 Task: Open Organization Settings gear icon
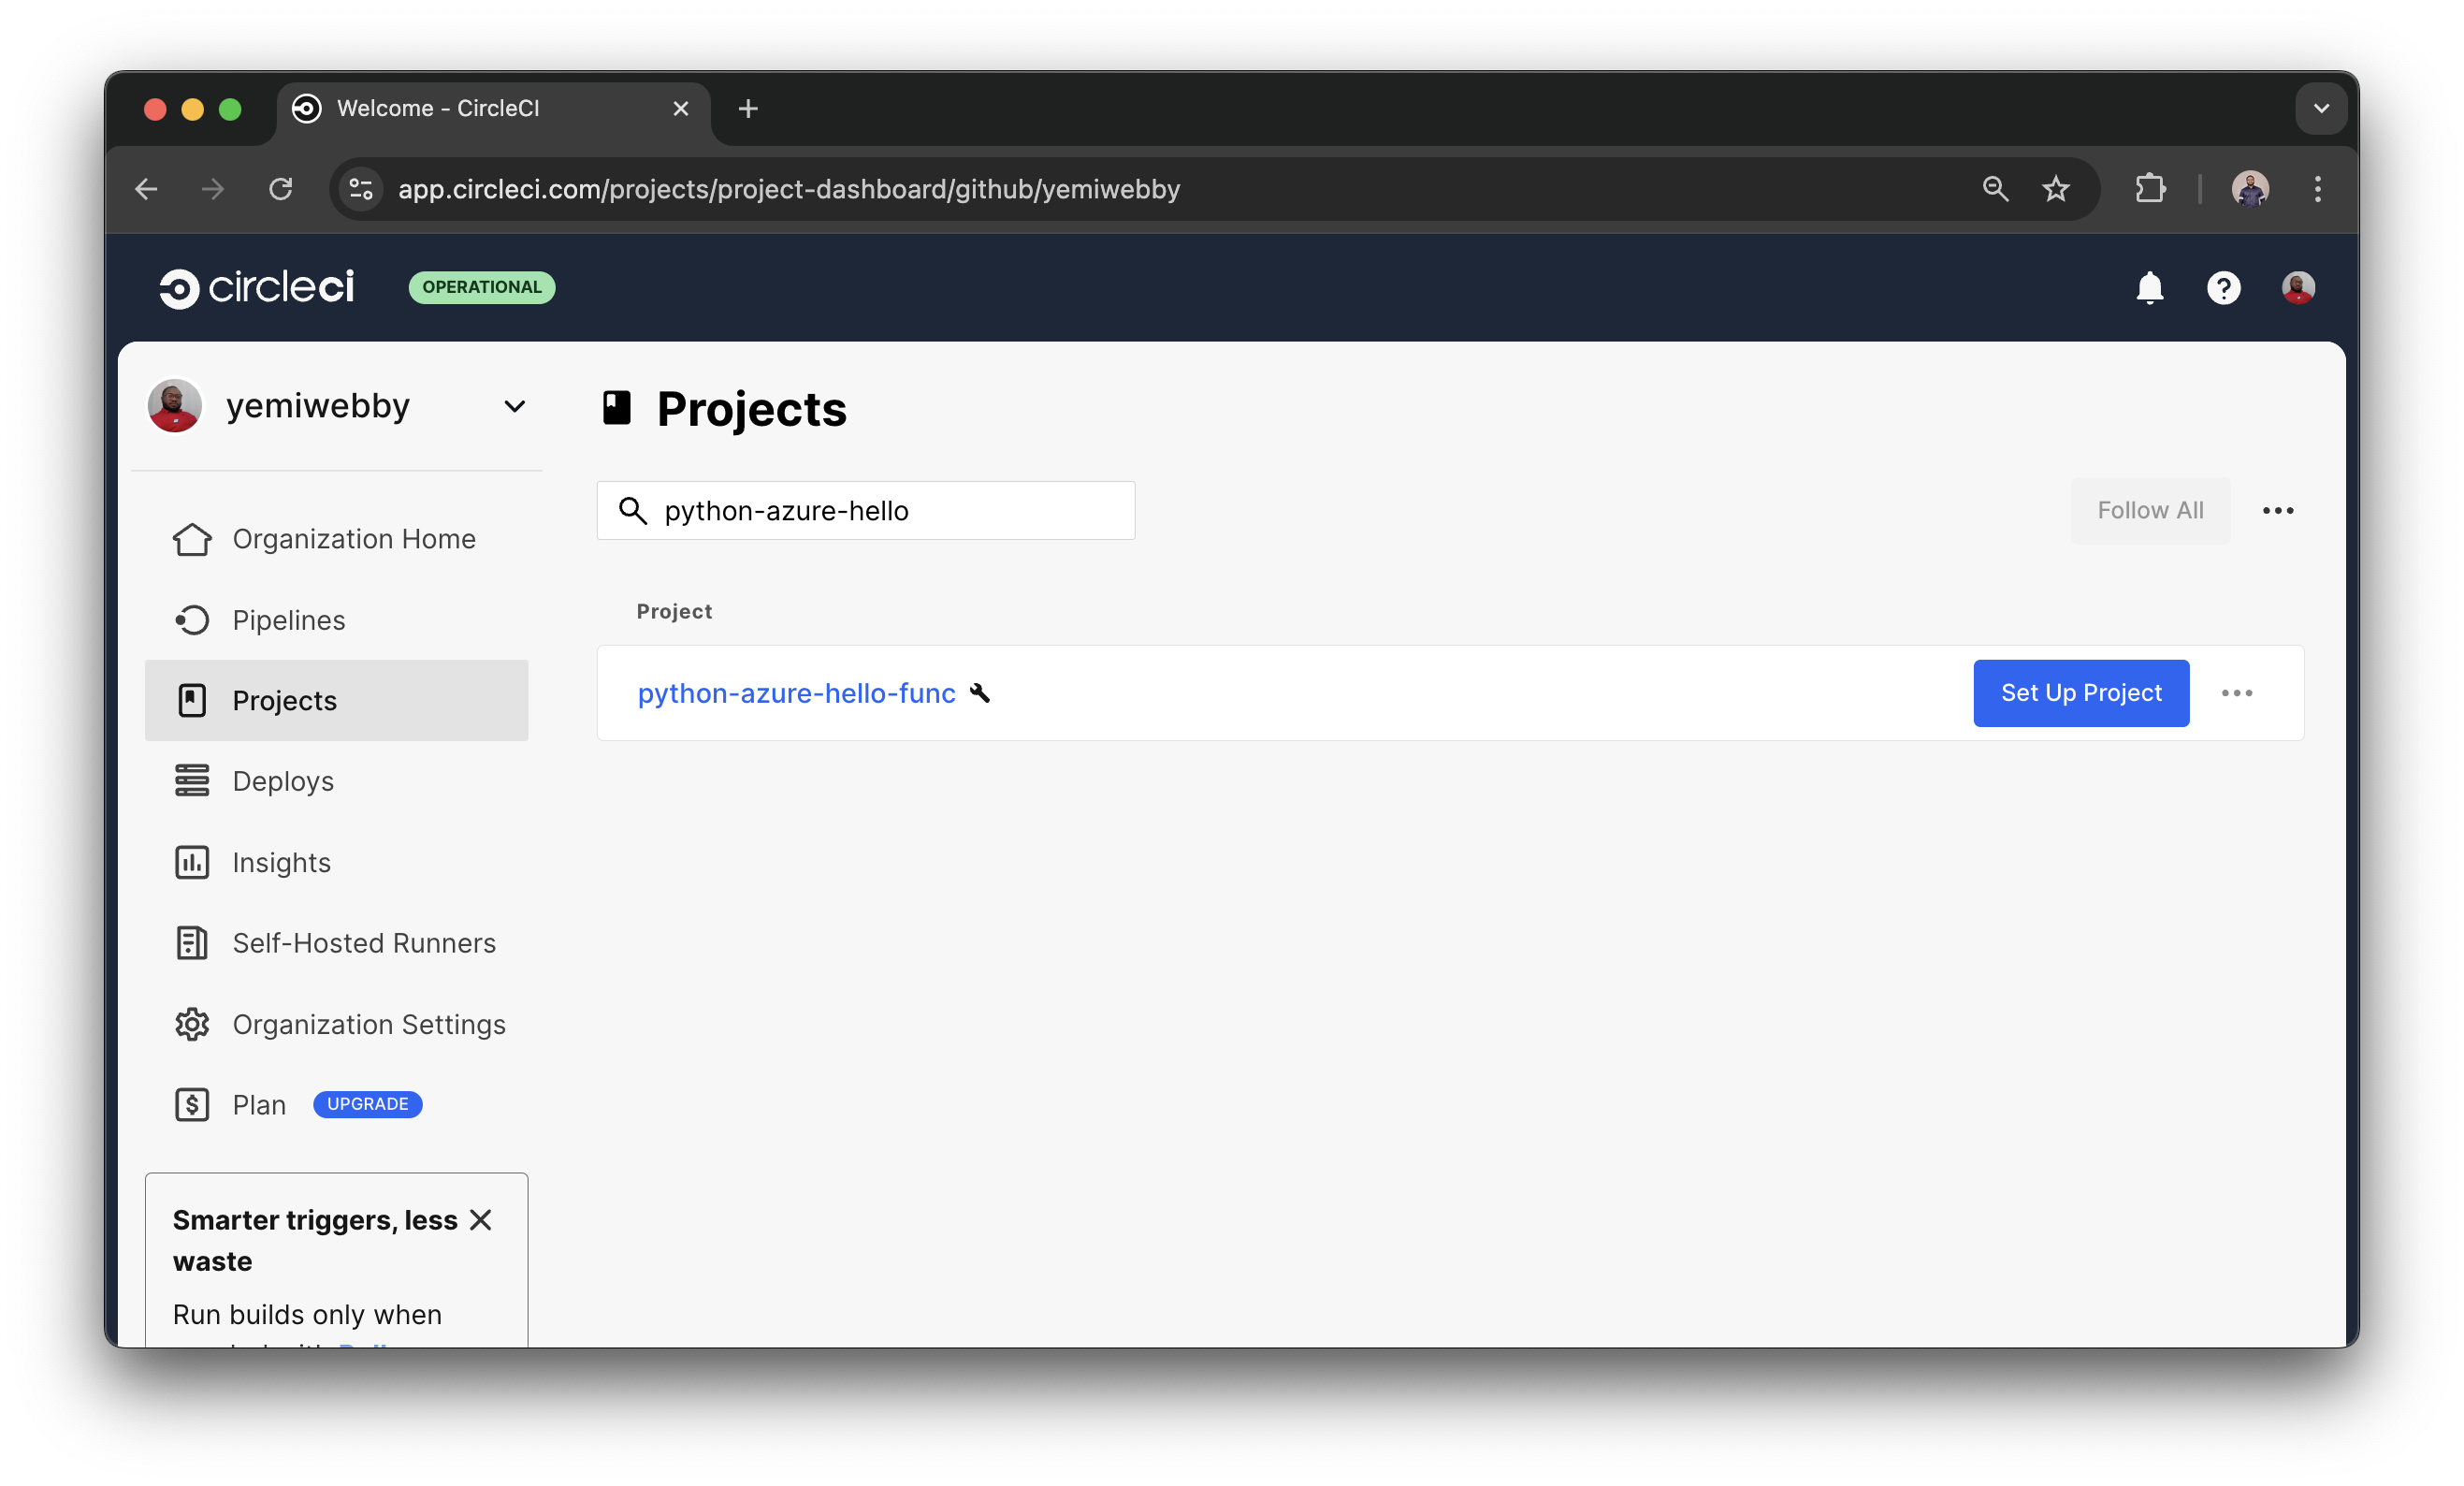coord(192,1024)
